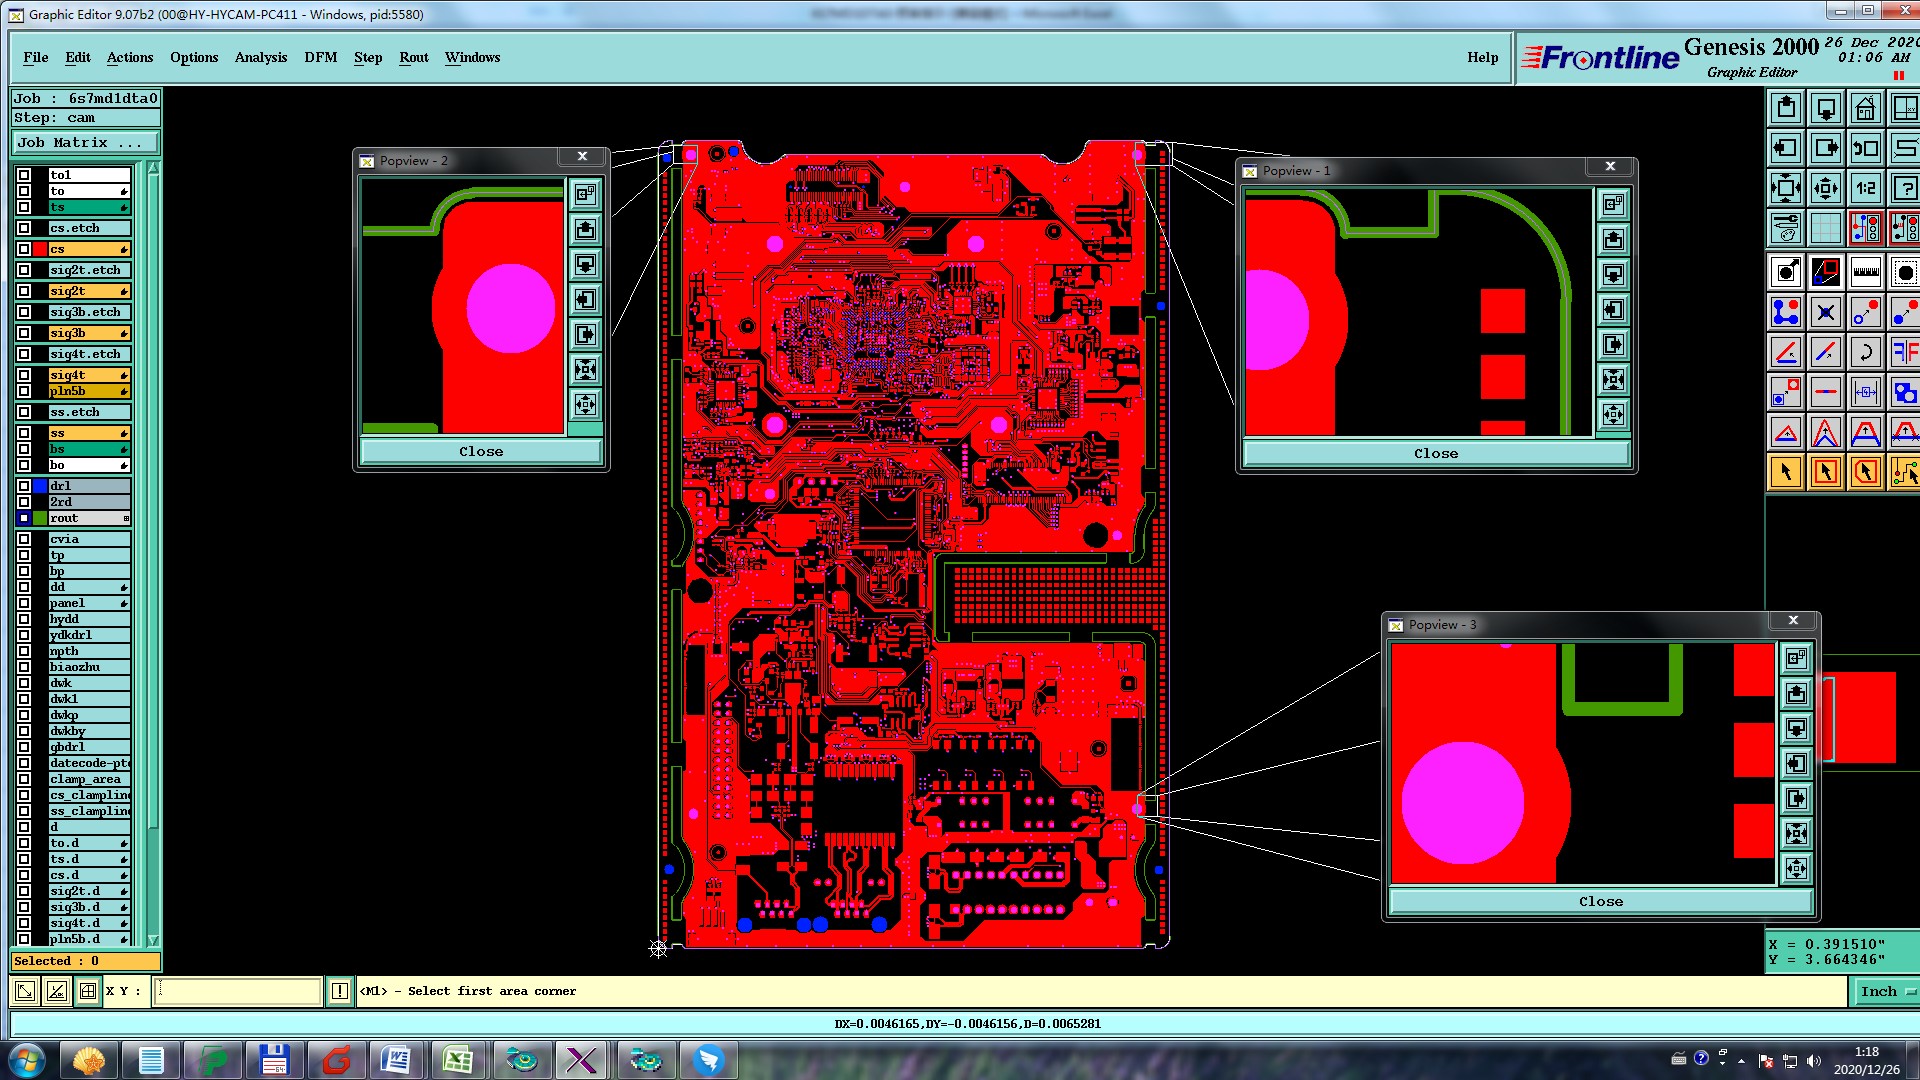Open the Analysis menu
The image size is (1920, 1080).
(260, 57)
